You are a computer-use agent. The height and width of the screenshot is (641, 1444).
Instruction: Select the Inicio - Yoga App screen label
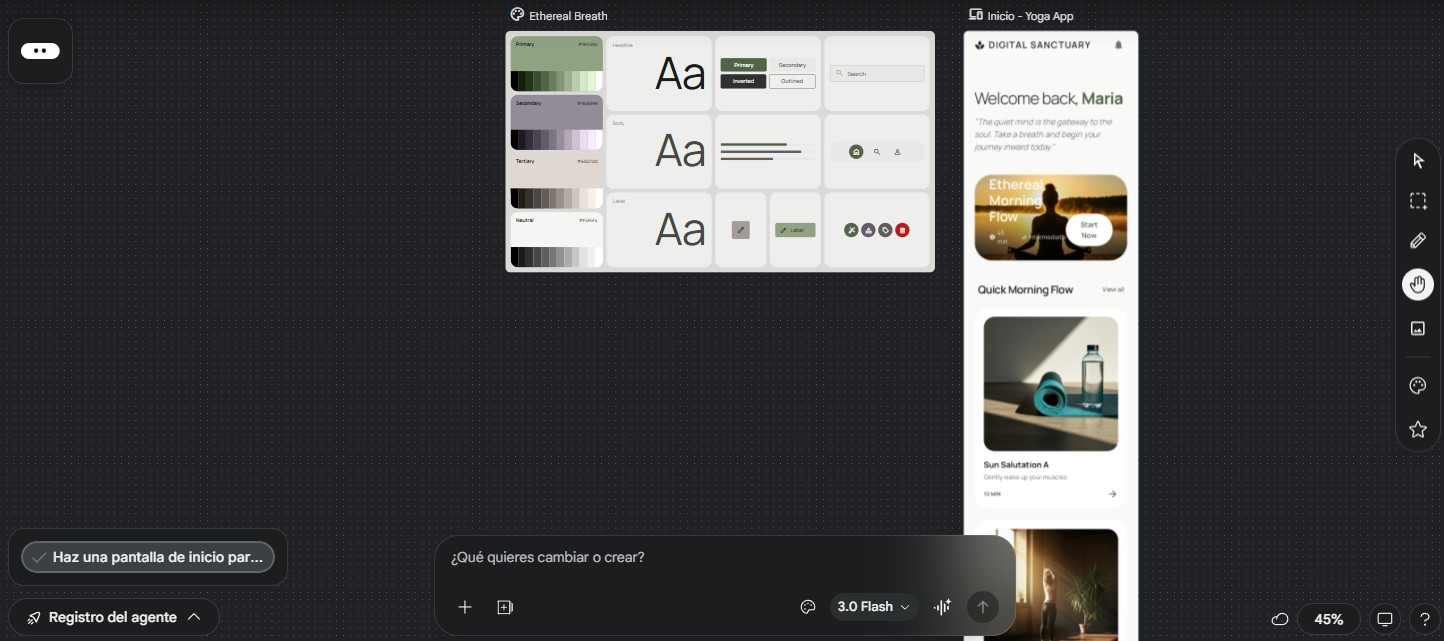pos(1030,16)
